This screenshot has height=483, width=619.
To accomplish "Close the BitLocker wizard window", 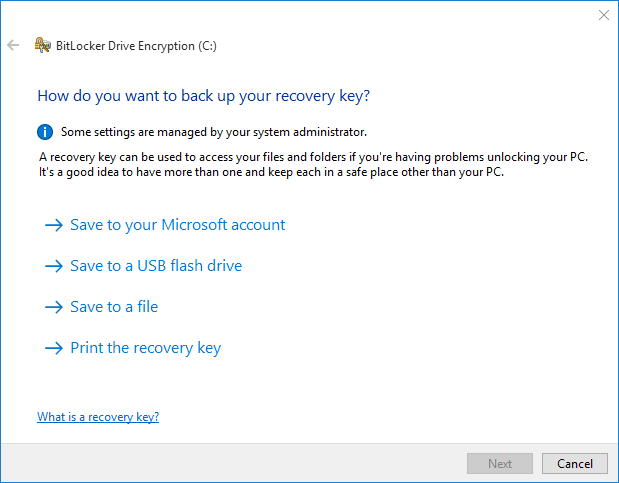I will click(x=603, y=15).
